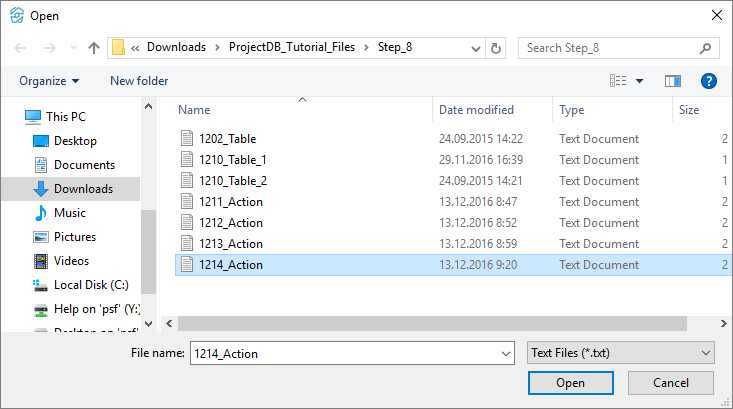Click the Search Step_8 field
733x409 pixels.
coord(608,47)
